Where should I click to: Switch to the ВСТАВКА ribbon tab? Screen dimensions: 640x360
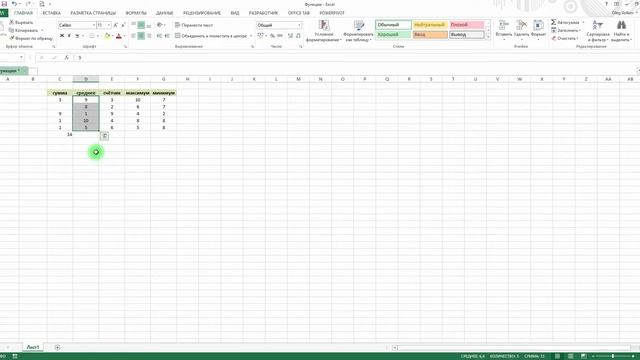coord(51,13)
